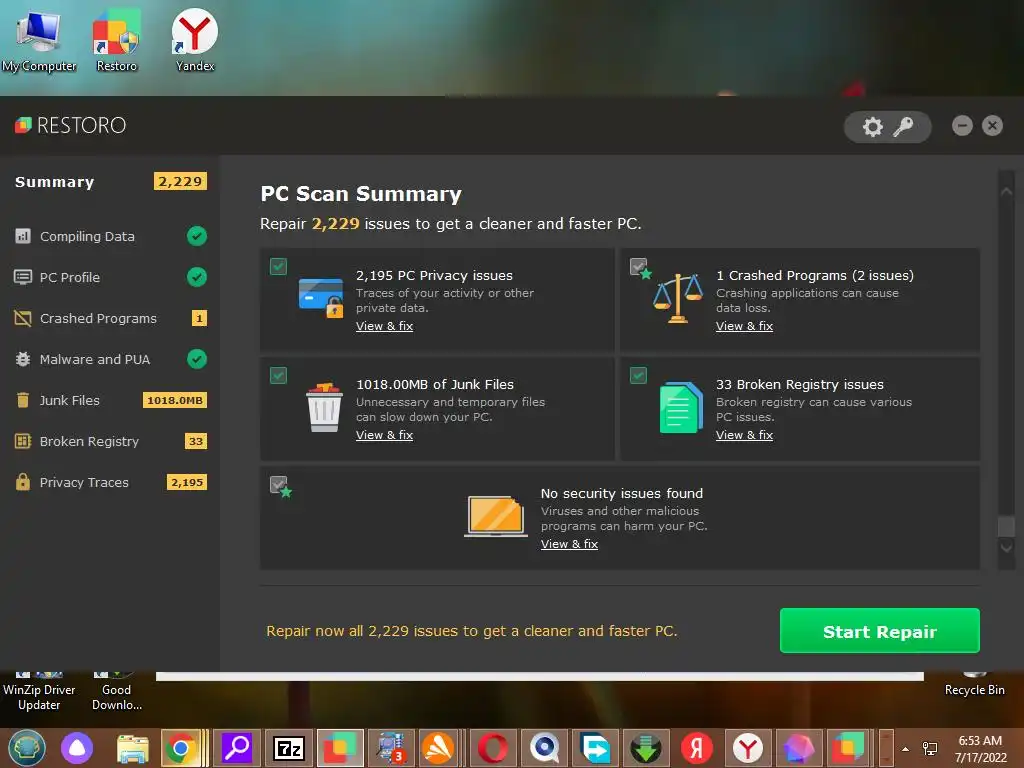Viewport: 1024px width, 768px height.
Task: Open Junk Files section
Action: point(110,400)
